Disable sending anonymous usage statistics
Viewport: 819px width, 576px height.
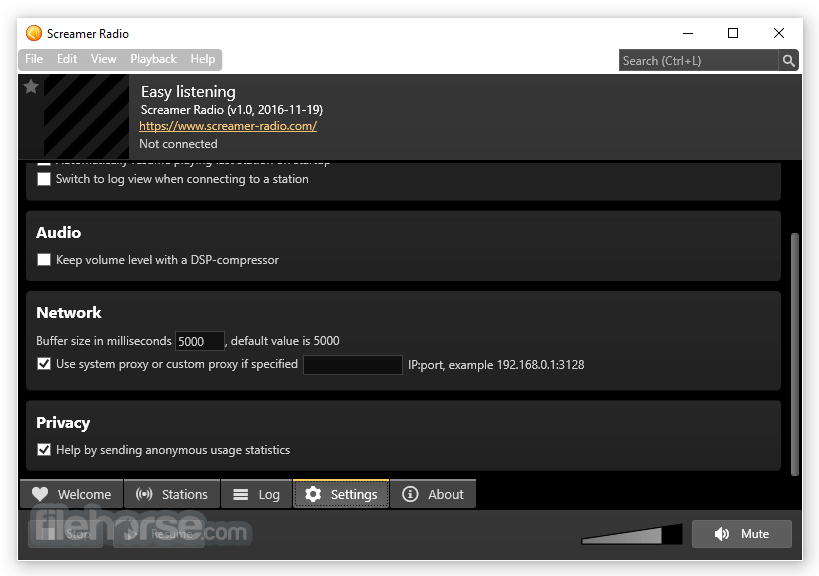(x=44, y=449)
